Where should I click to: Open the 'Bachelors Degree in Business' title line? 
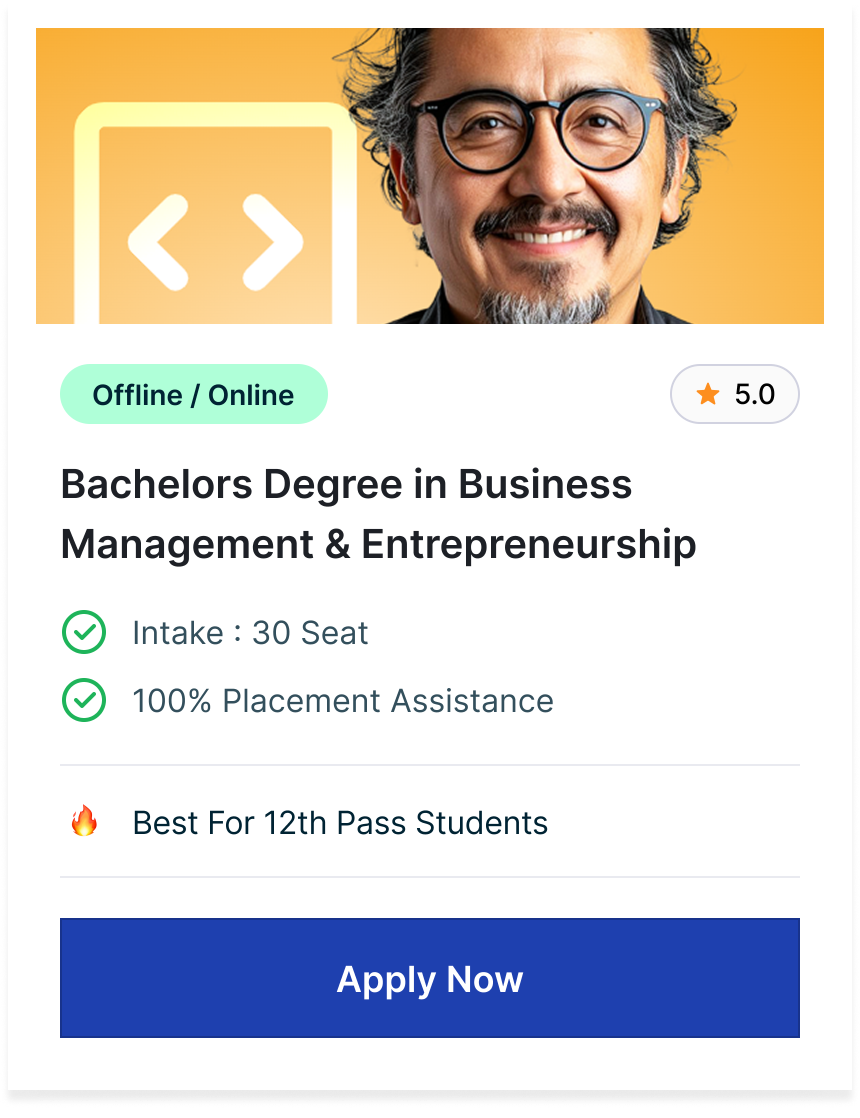coord(346,485)
